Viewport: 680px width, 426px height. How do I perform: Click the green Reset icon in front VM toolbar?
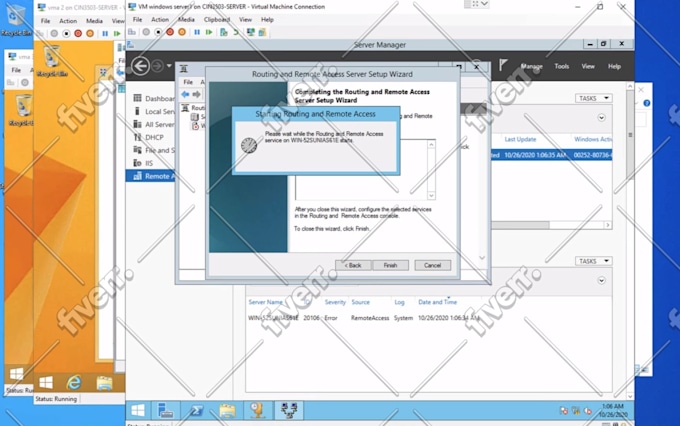pos(209,32)
